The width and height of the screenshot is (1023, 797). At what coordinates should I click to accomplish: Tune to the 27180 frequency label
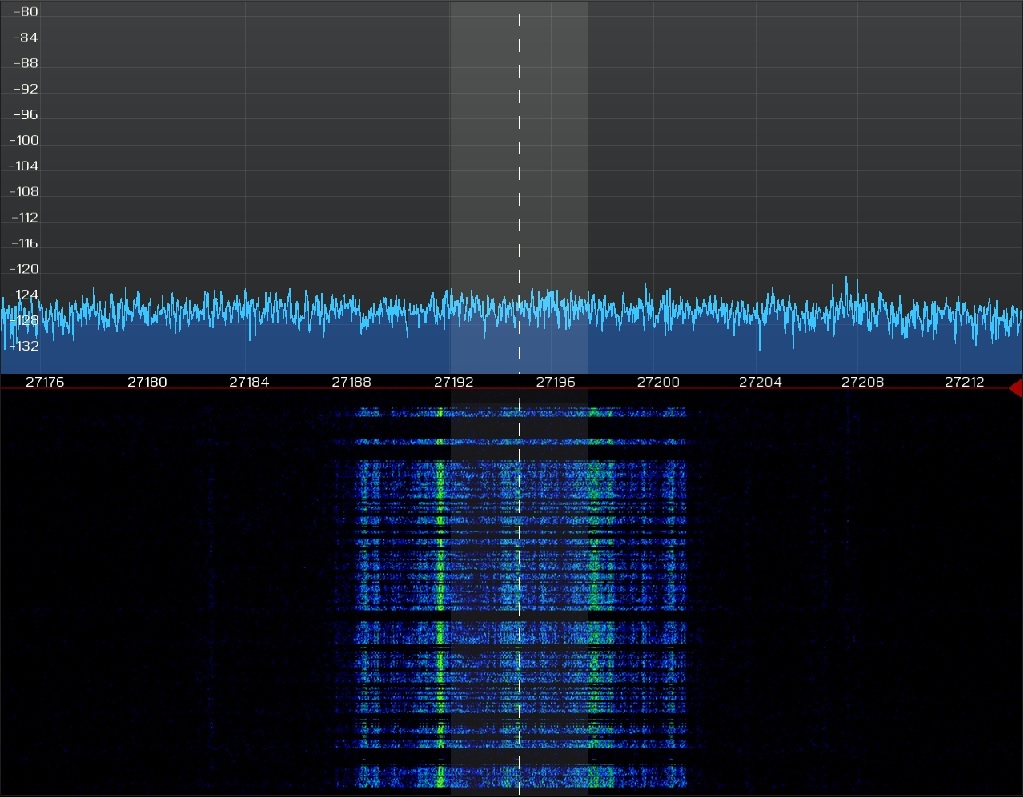[147, 382]
